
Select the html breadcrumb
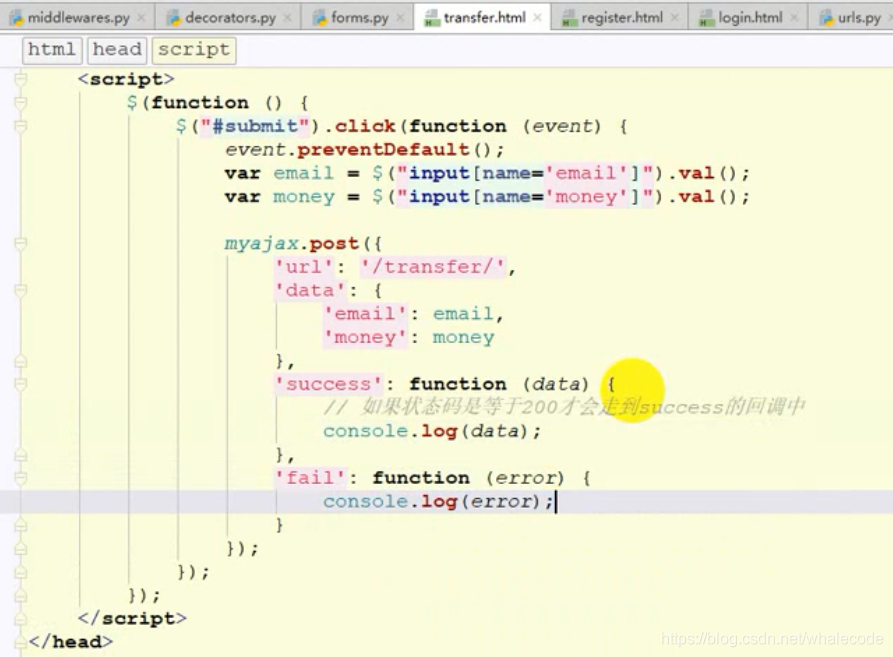click(52, 50)
